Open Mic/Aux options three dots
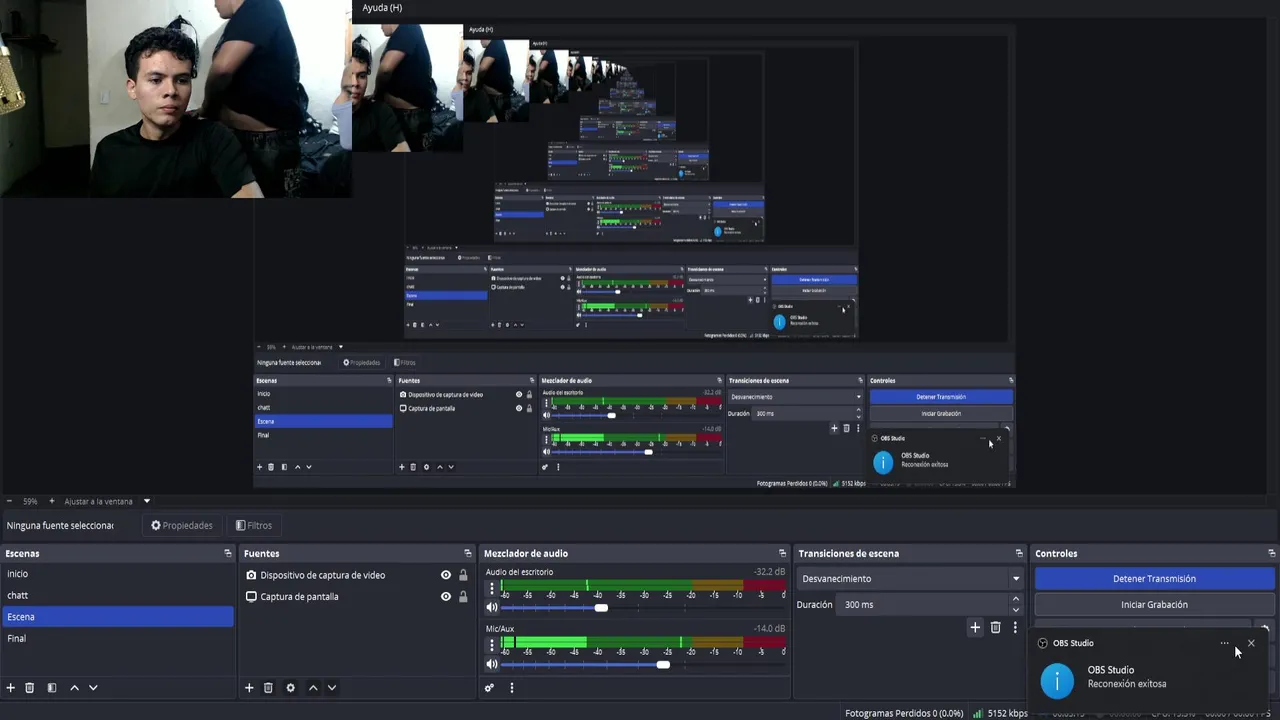The height and width of the screenshot is (720, 1280). pos(491,644)
